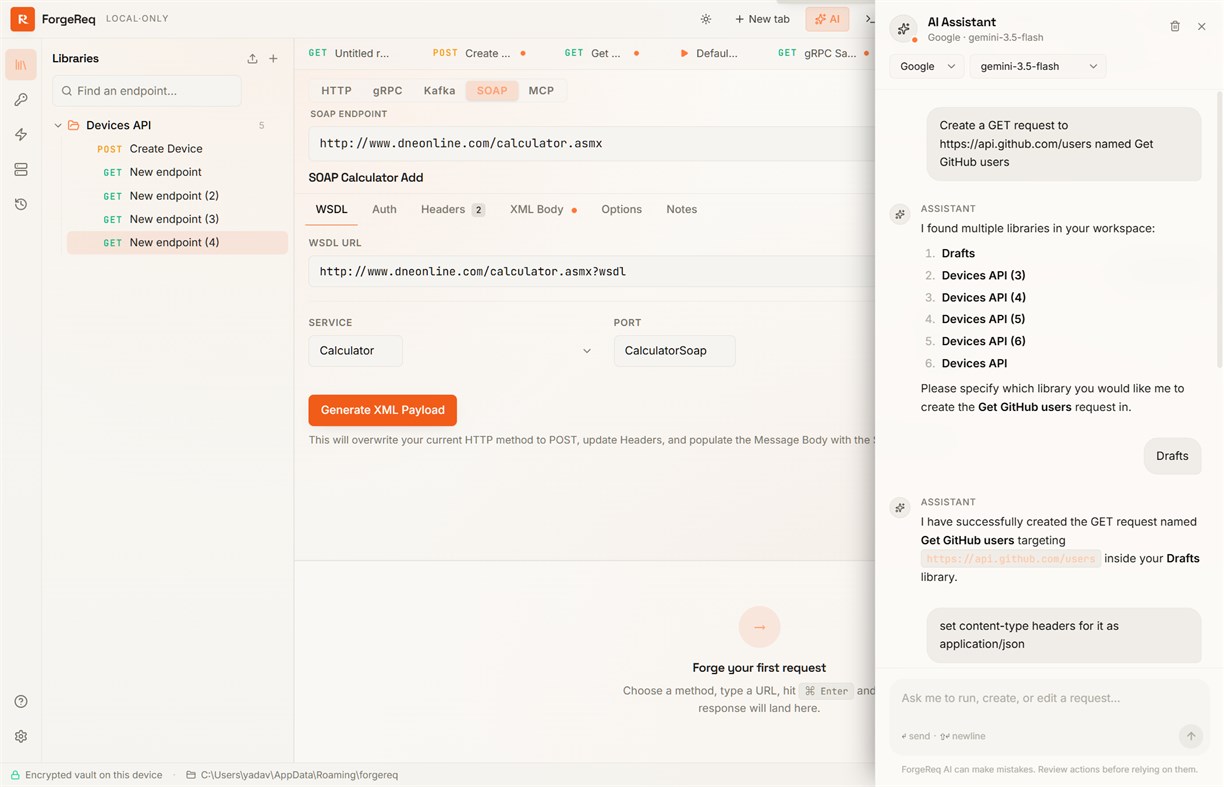Click the SOAP endpoint URL field
This screenshot has width=1224, height=787.
(592, 143)
